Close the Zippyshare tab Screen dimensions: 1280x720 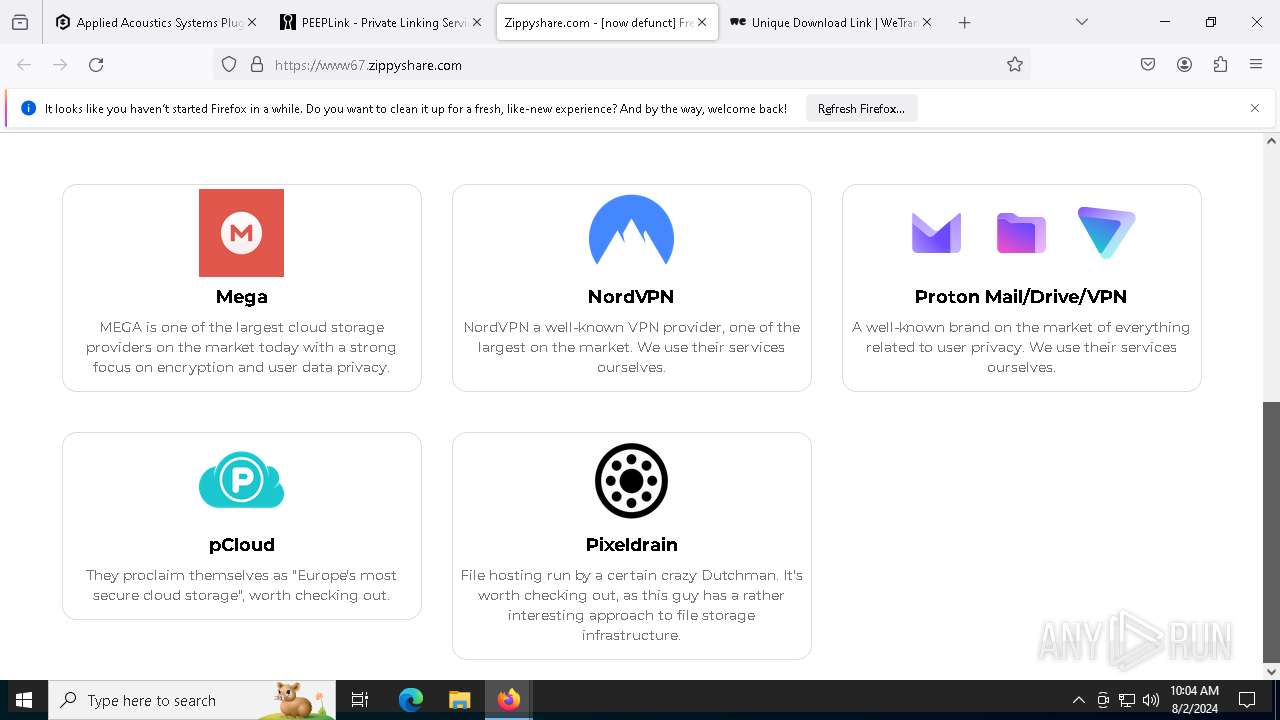(x=701, y=22)
